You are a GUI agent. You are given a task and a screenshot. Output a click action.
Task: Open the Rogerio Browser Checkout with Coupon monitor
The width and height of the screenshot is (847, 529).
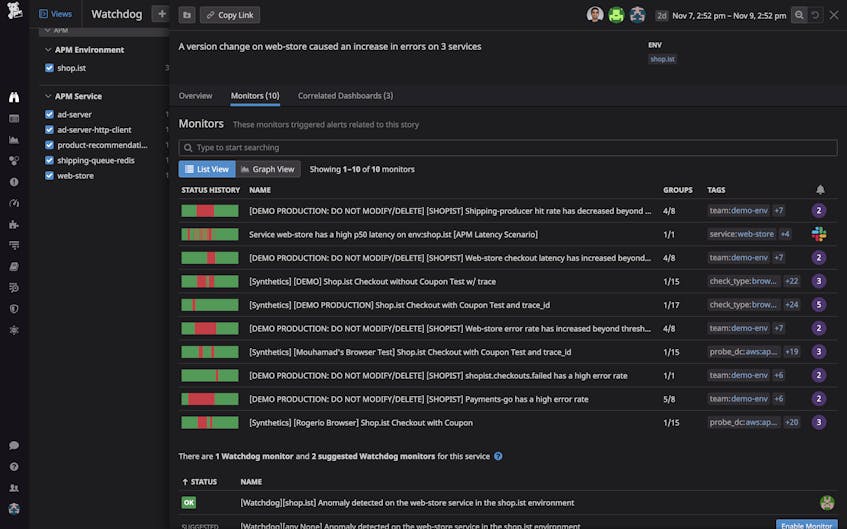pos(361,423)
